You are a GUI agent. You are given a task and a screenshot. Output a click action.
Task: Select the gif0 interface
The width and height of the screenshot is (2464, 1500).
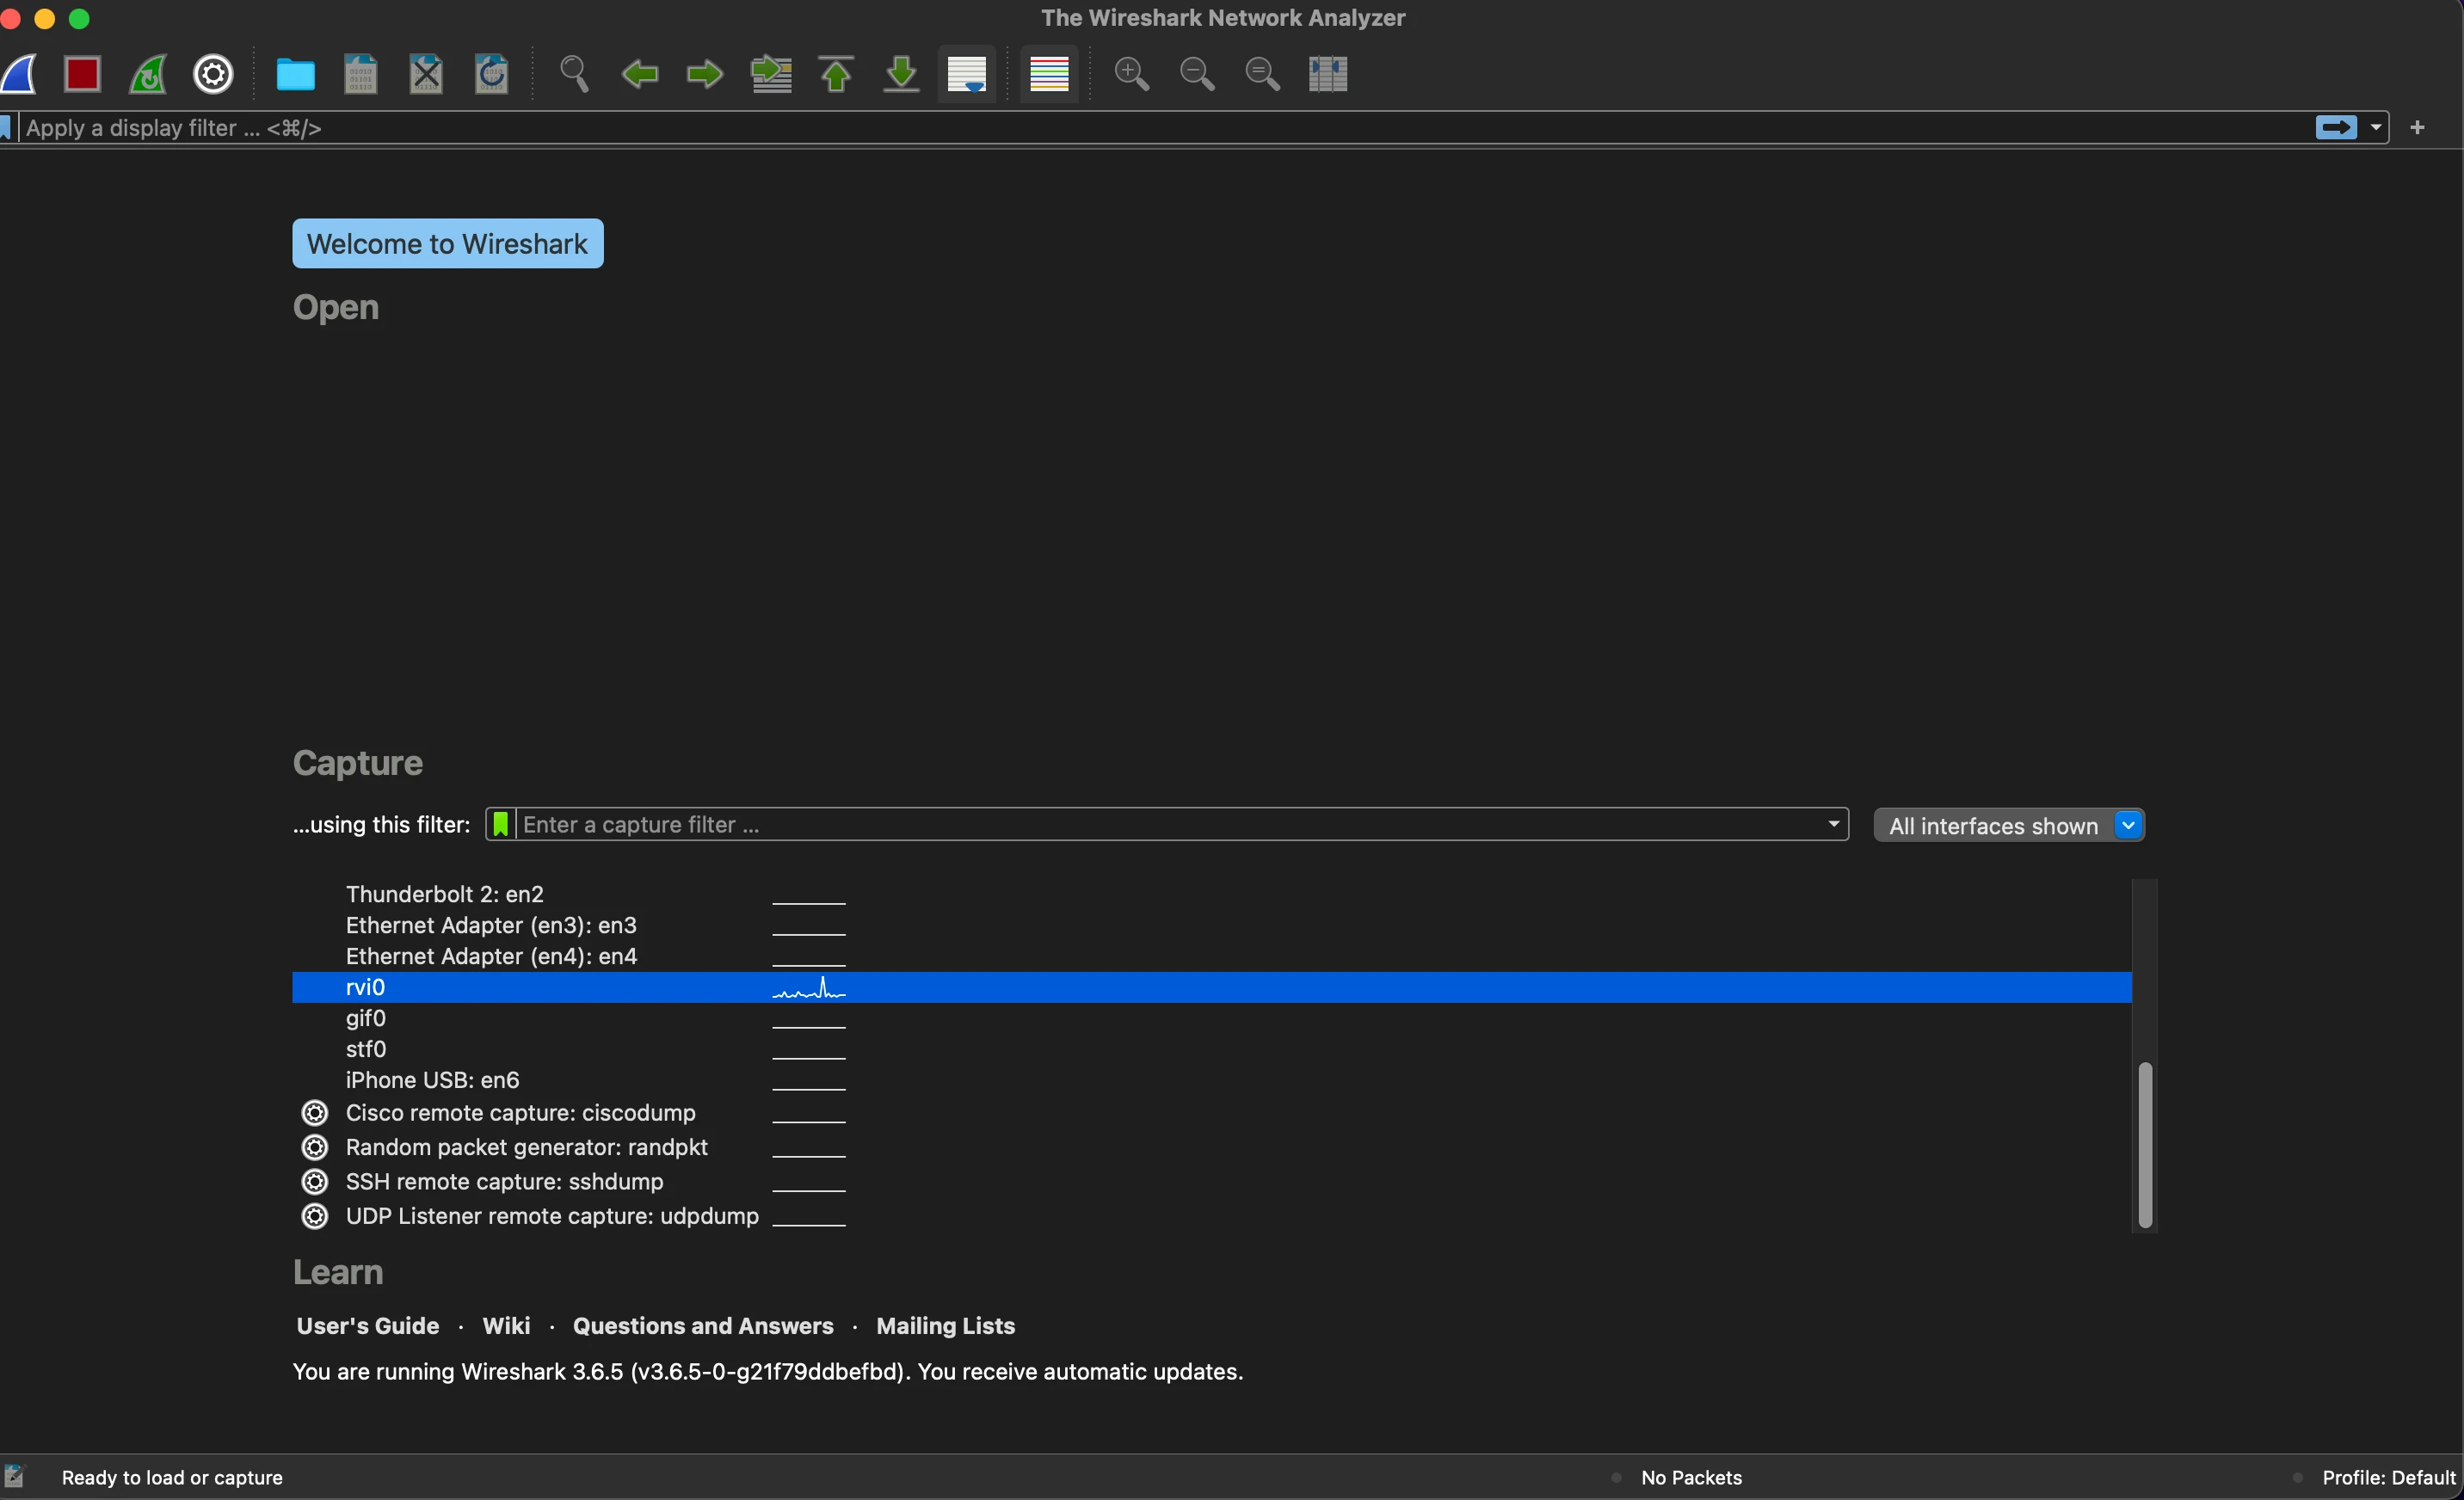(x=365, y=1018)
